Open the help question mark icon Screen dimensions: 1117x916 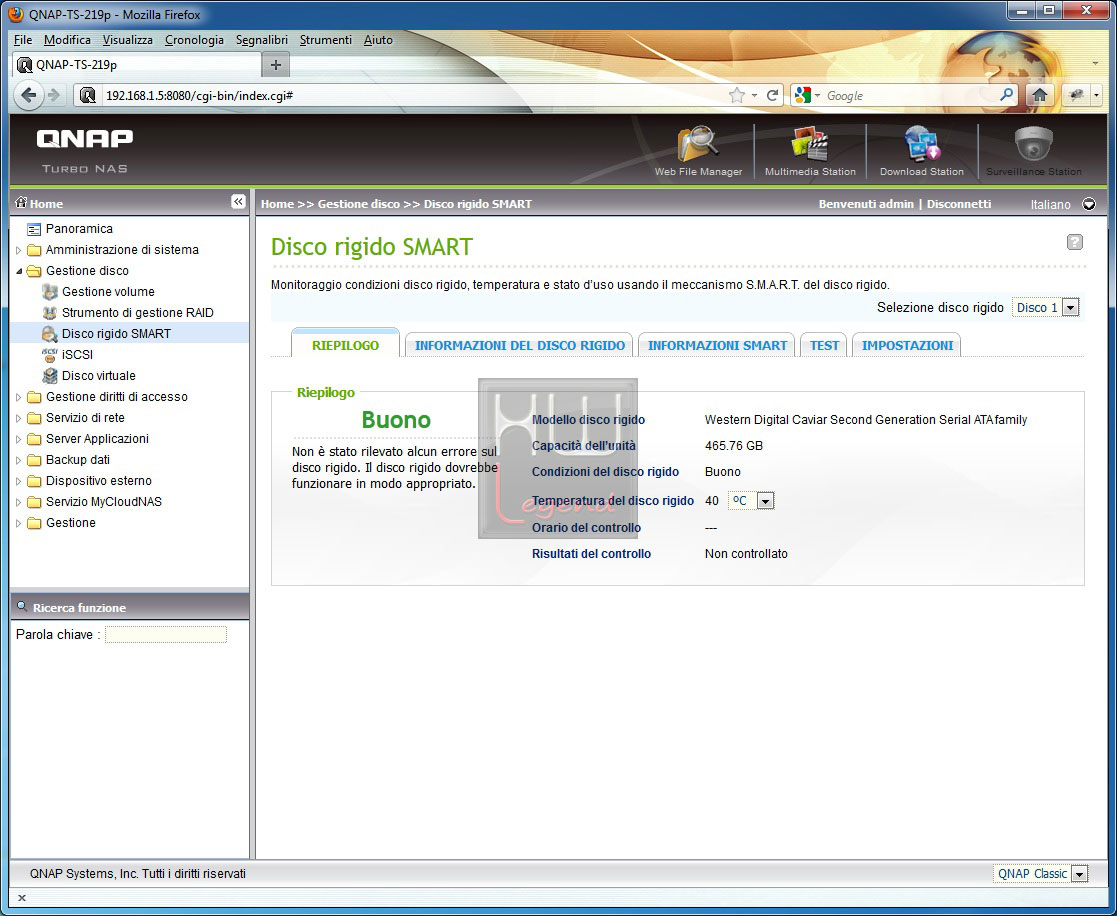[1074, 242]
